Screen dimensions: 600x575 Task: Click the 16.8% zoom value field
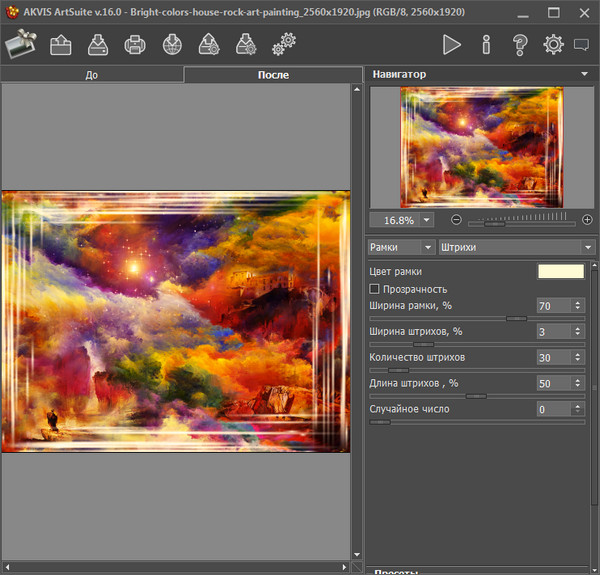396,220
